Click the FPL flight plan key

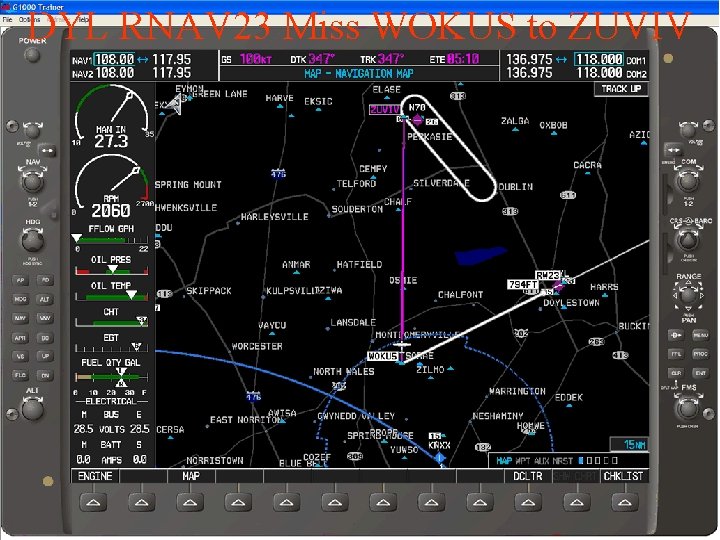click(x=676, y=354)
